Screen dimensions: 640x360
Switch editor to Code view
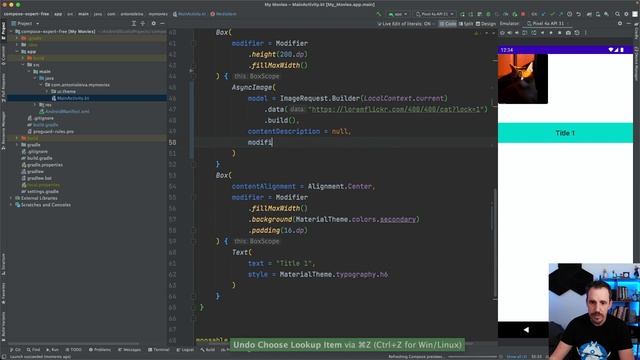[x=448, y=24]
